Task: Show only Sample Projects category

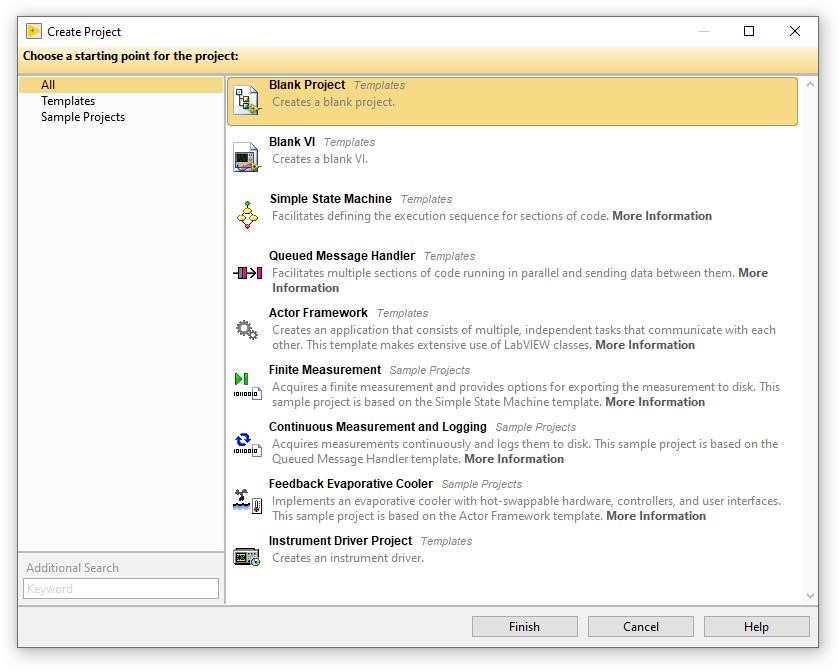Action: (x=83, y=117)
